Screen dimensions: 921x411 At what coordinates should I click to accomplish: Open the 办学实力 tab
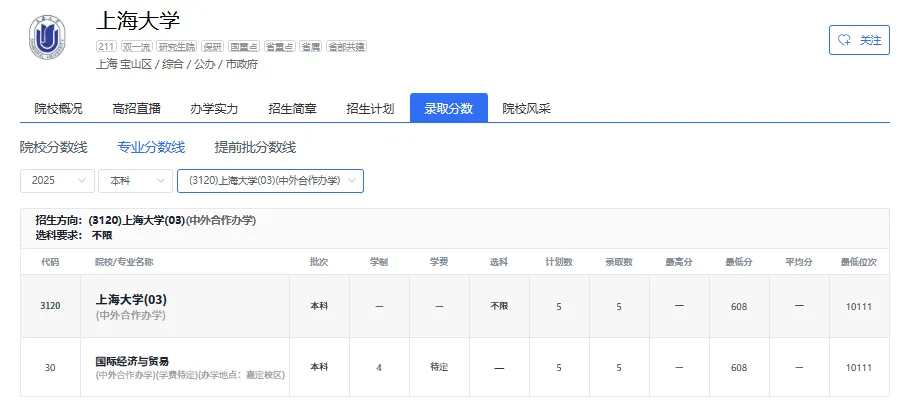point(214,109)
